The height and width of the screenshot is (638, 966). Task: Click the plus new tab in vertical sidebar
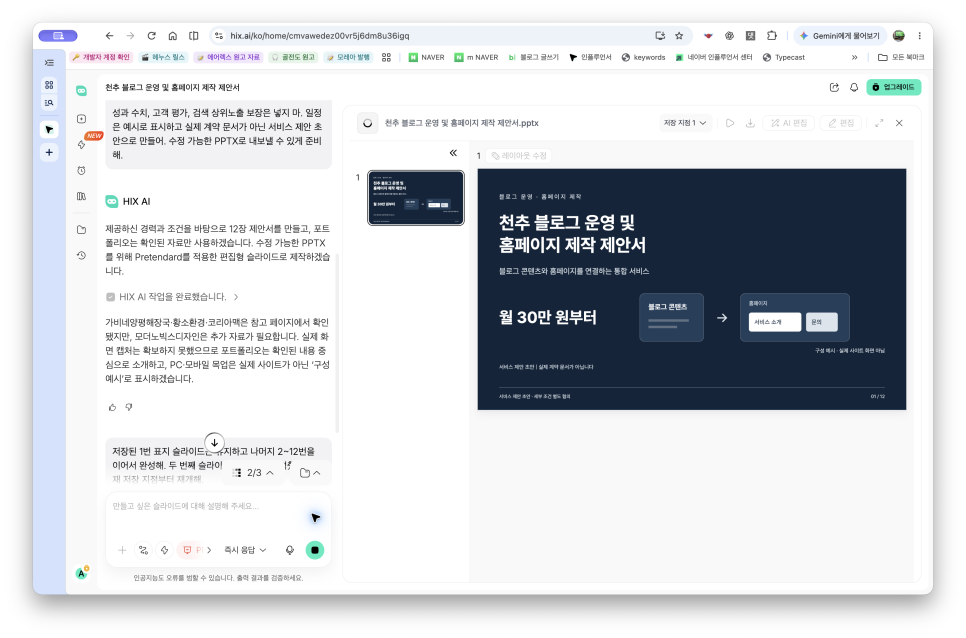(x=49, y=152)
